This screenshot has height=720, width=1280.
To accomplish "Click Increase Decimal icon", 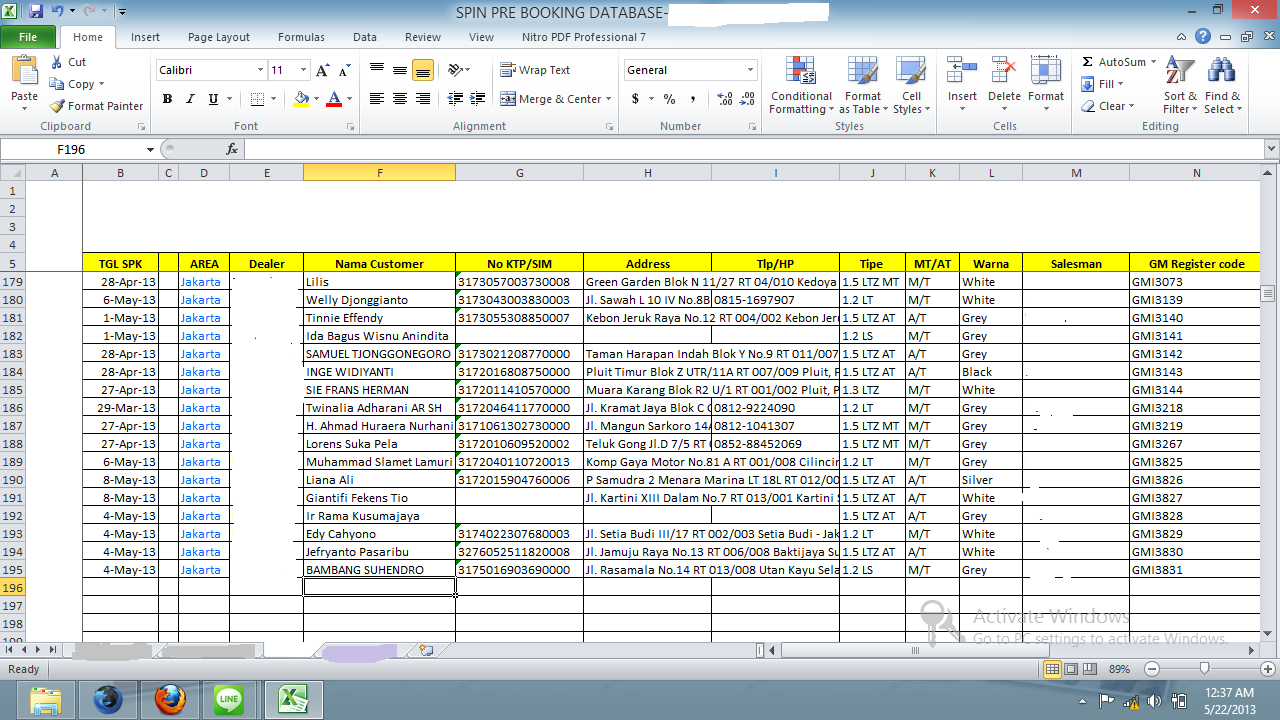I will coord(725,99).
